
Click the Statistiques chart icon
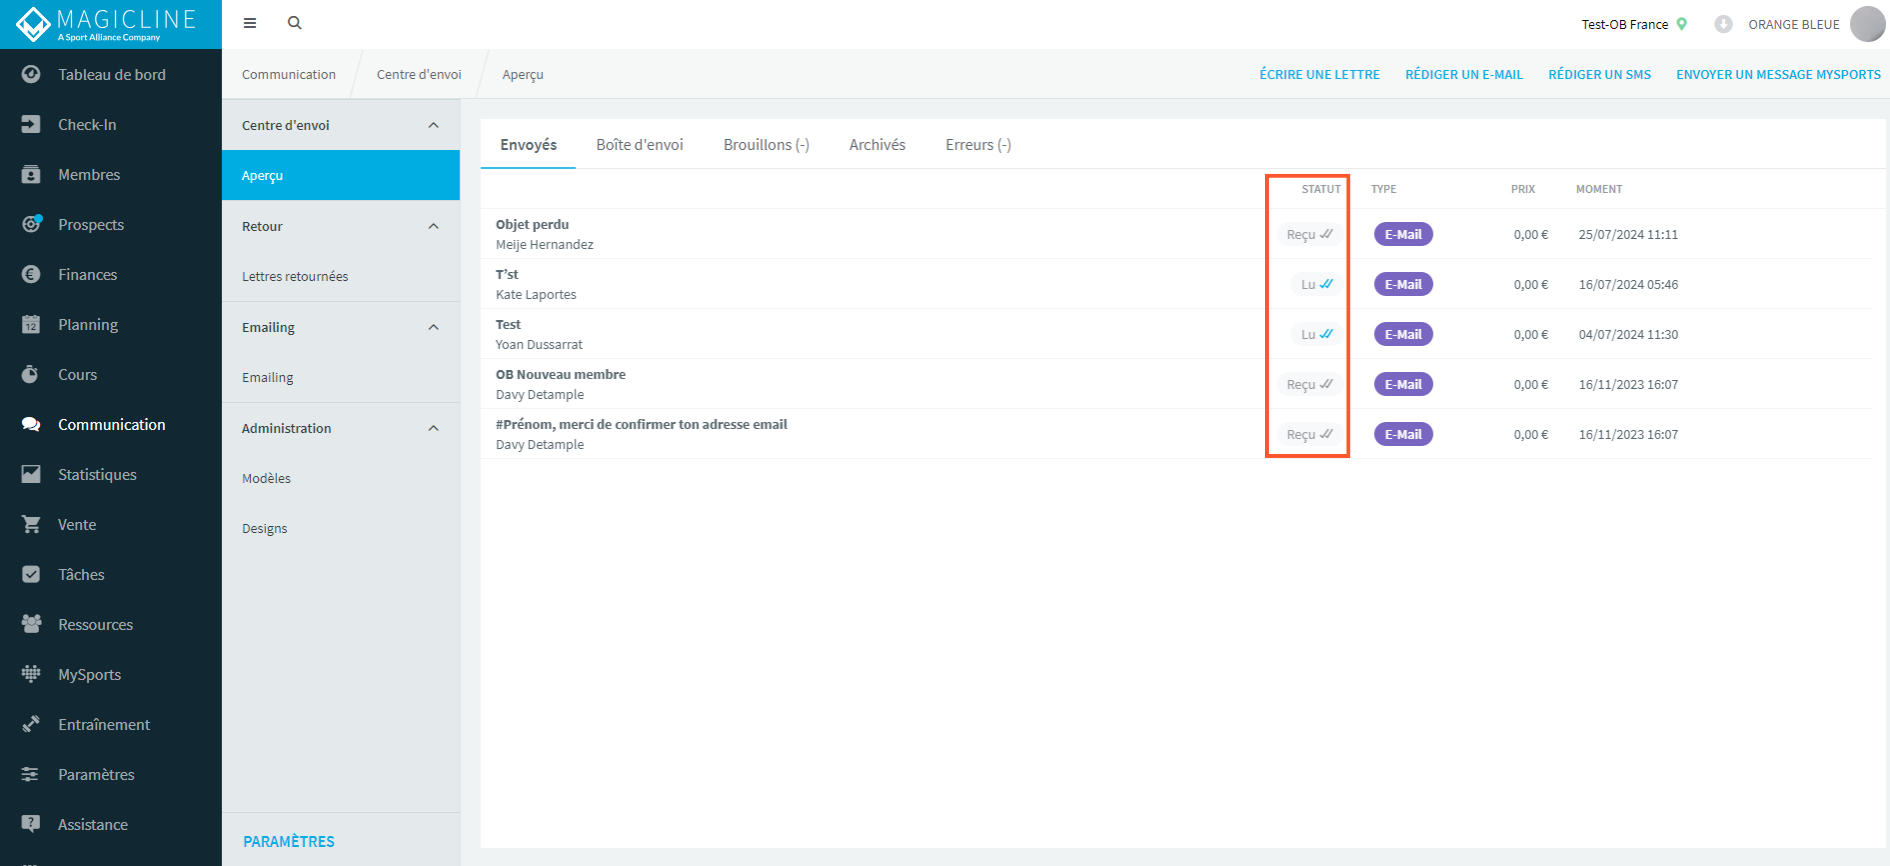(31, 474)
